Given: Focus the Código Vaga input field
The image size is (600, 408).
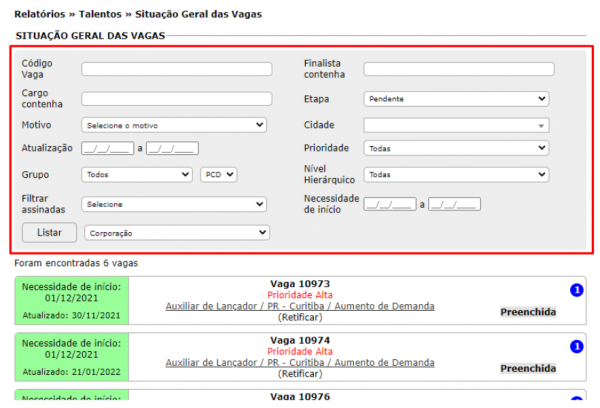Looking at the screenshot, I should tap(176, 69).
